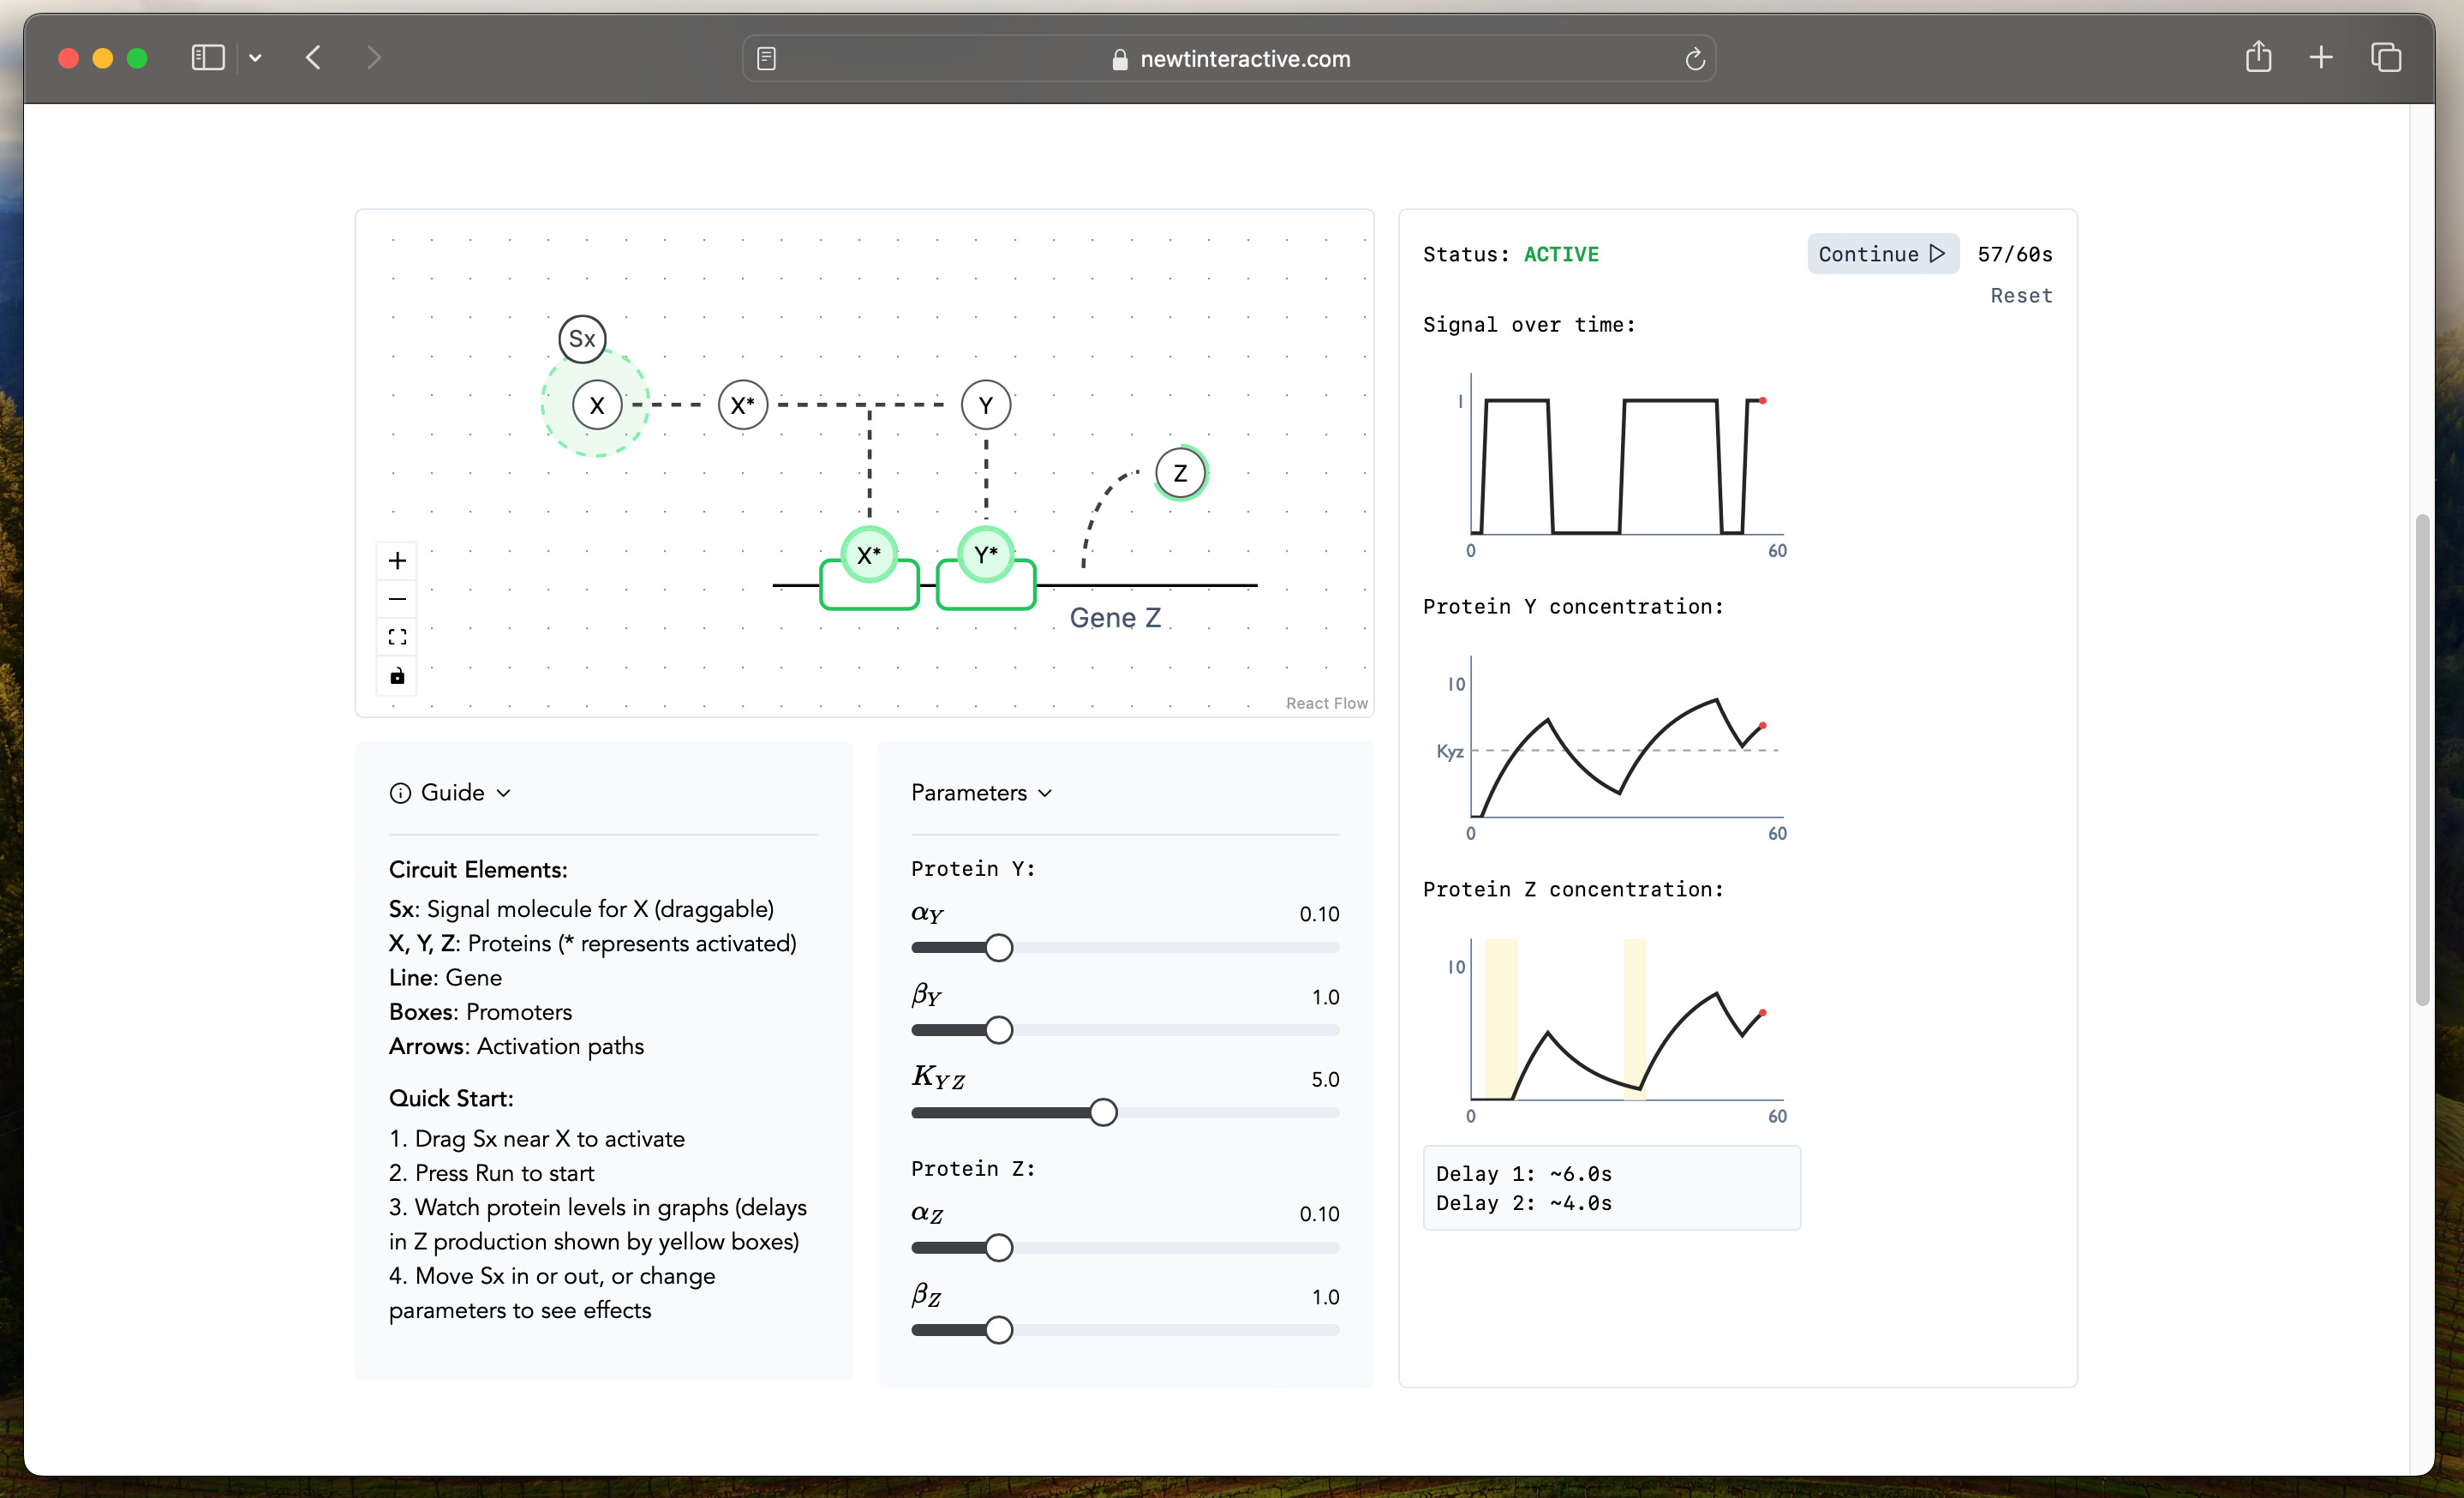Select the Z protein node

[x=1180, y=473]
